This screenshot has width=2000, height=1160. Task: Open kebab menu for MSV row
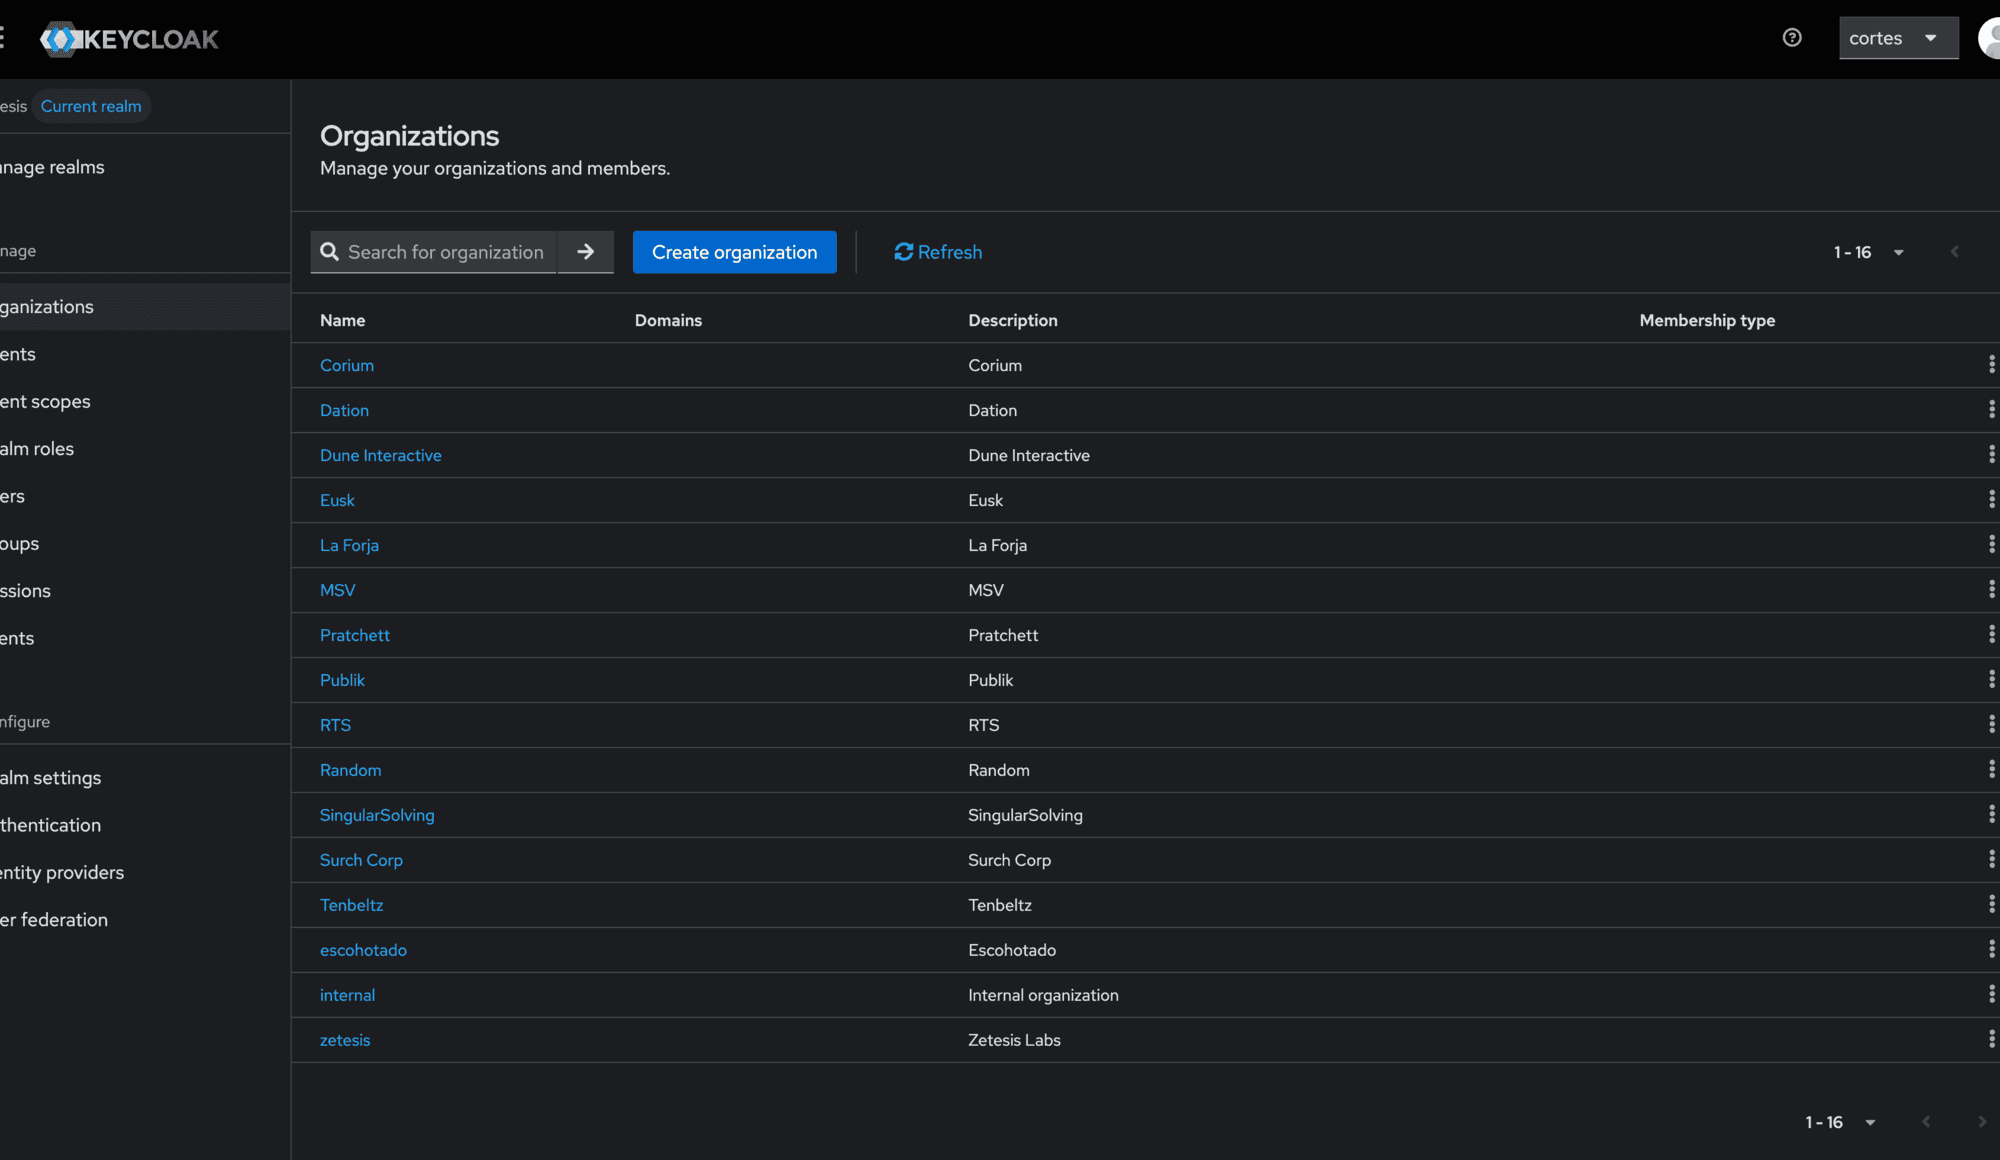(1991, 590)
